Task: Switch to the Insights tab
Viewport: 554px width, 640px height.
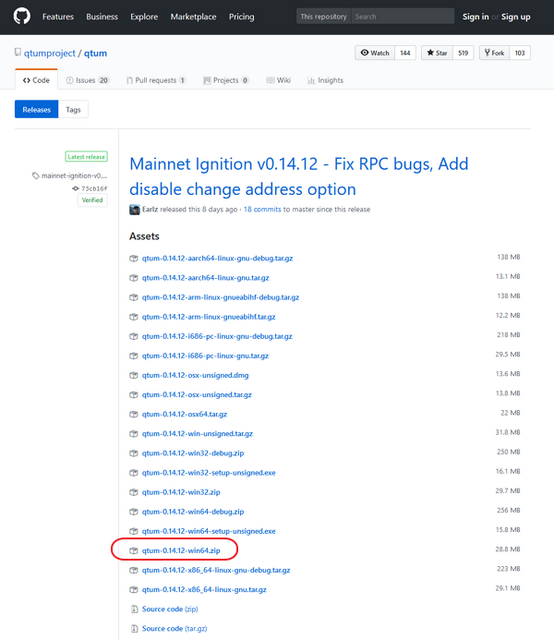Action: pyautogui.click(x=325, y=80)
